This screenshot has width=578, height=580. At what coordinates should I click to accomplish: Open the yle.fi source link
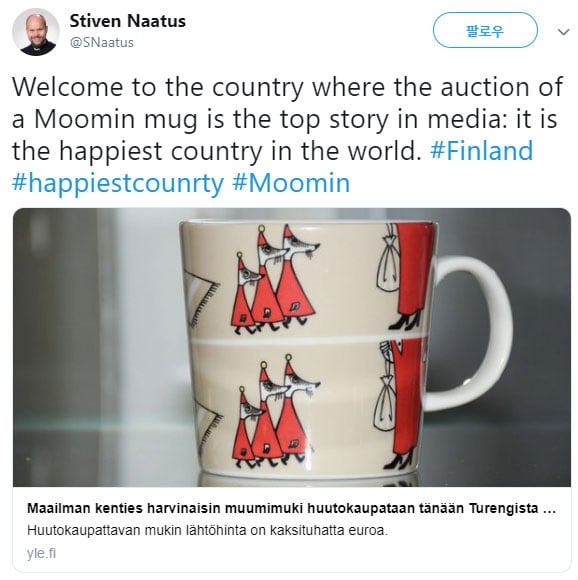click(41, 553)
